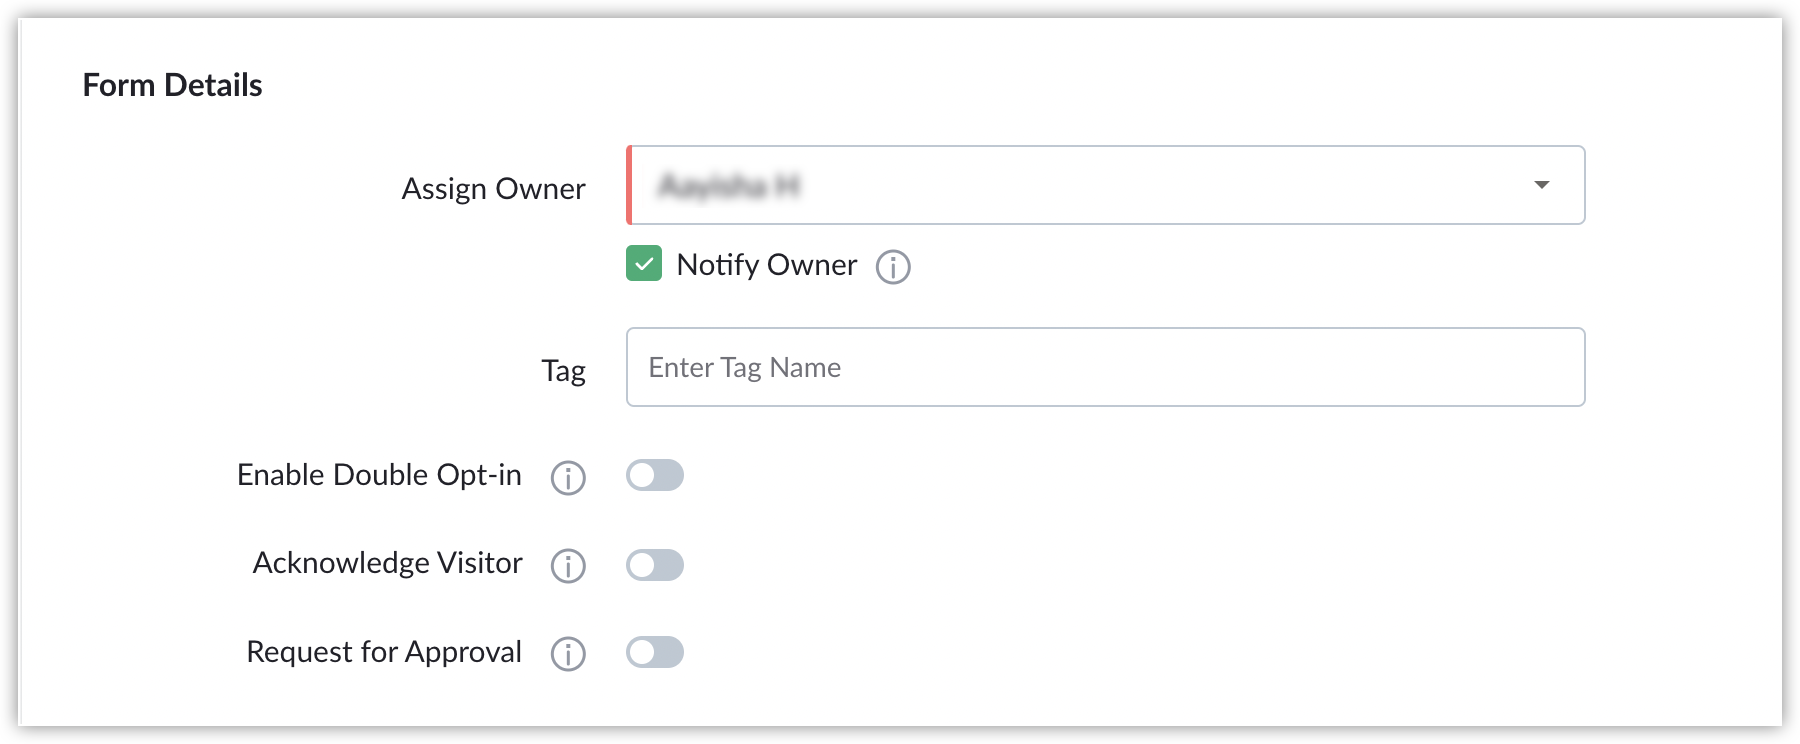Click the Enable Double Opt-in label

coord(379,475)
